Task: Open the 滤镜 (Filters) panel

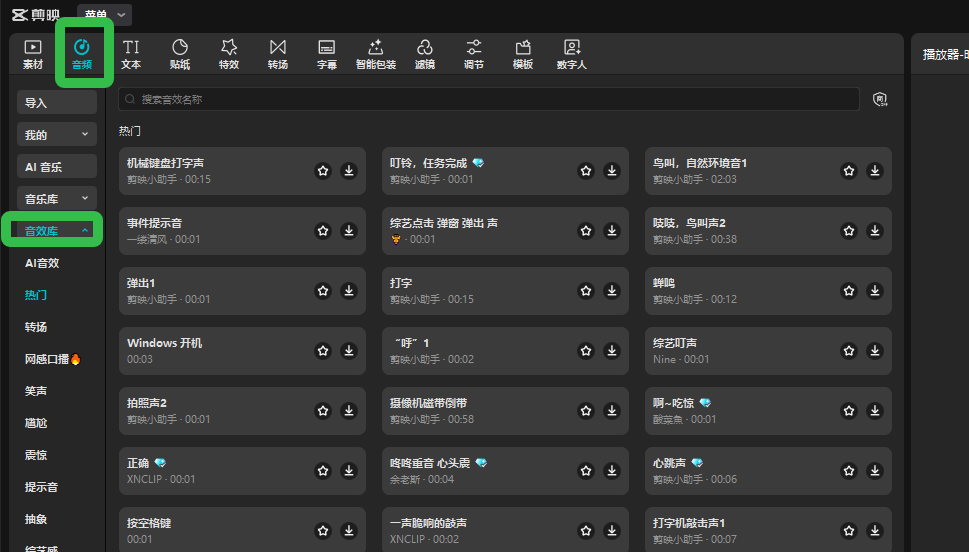Action: coord(425,54)
